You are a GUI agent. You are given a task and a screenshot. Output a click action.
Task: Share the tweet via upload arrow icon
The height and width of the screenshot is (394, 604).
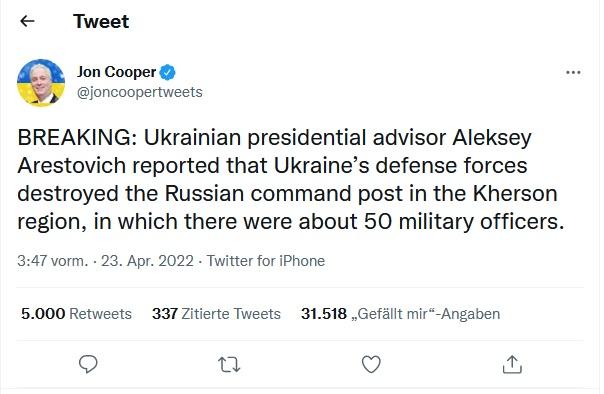click(512, 364)
